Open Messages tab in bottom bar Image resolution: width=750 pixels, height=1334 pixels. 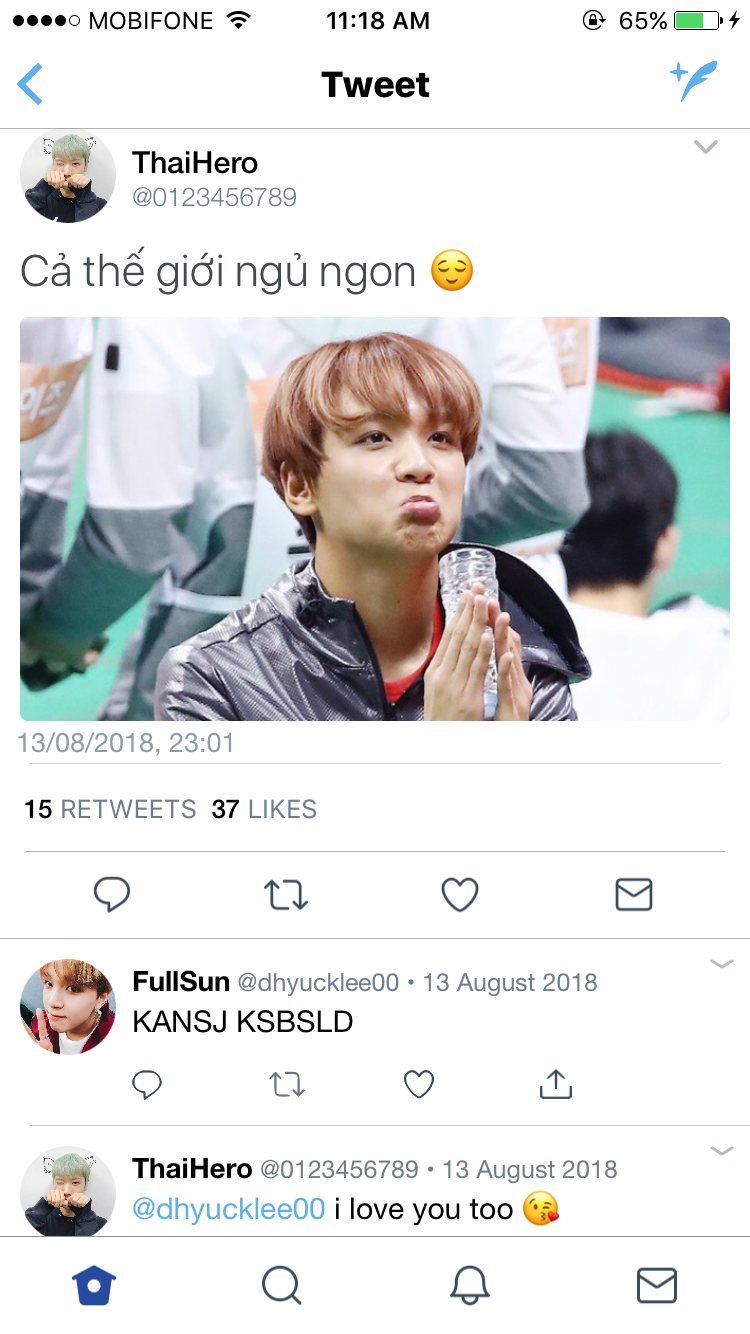657,1285
